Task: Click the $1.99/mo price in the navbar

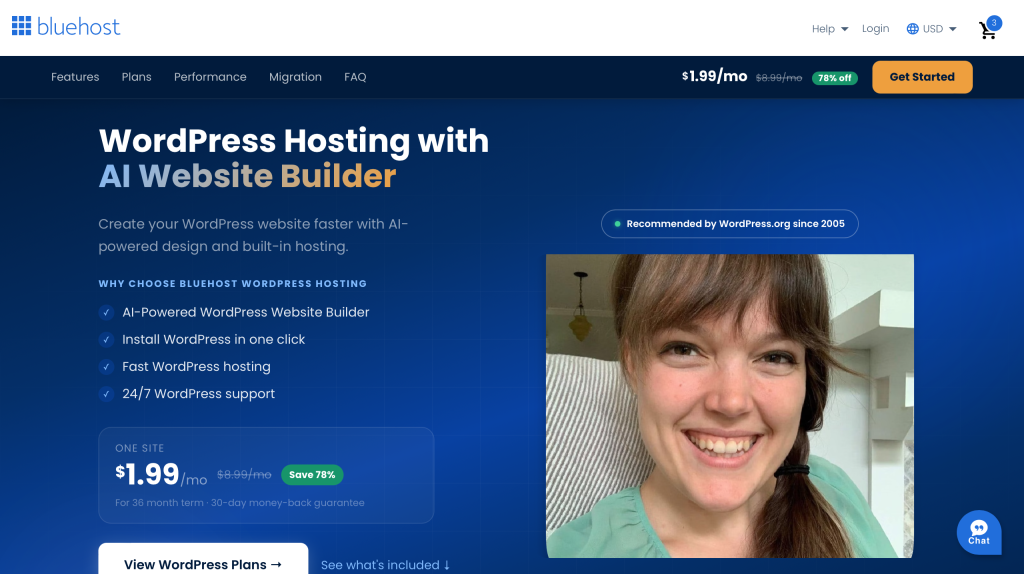Action: [x=714, y=76]
